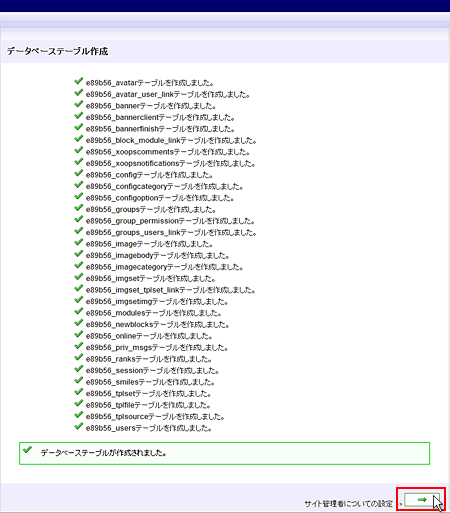The image size is (450, 513).
Task: Click the e89b56_xoopscomments table message
Action: pos(168,152)
